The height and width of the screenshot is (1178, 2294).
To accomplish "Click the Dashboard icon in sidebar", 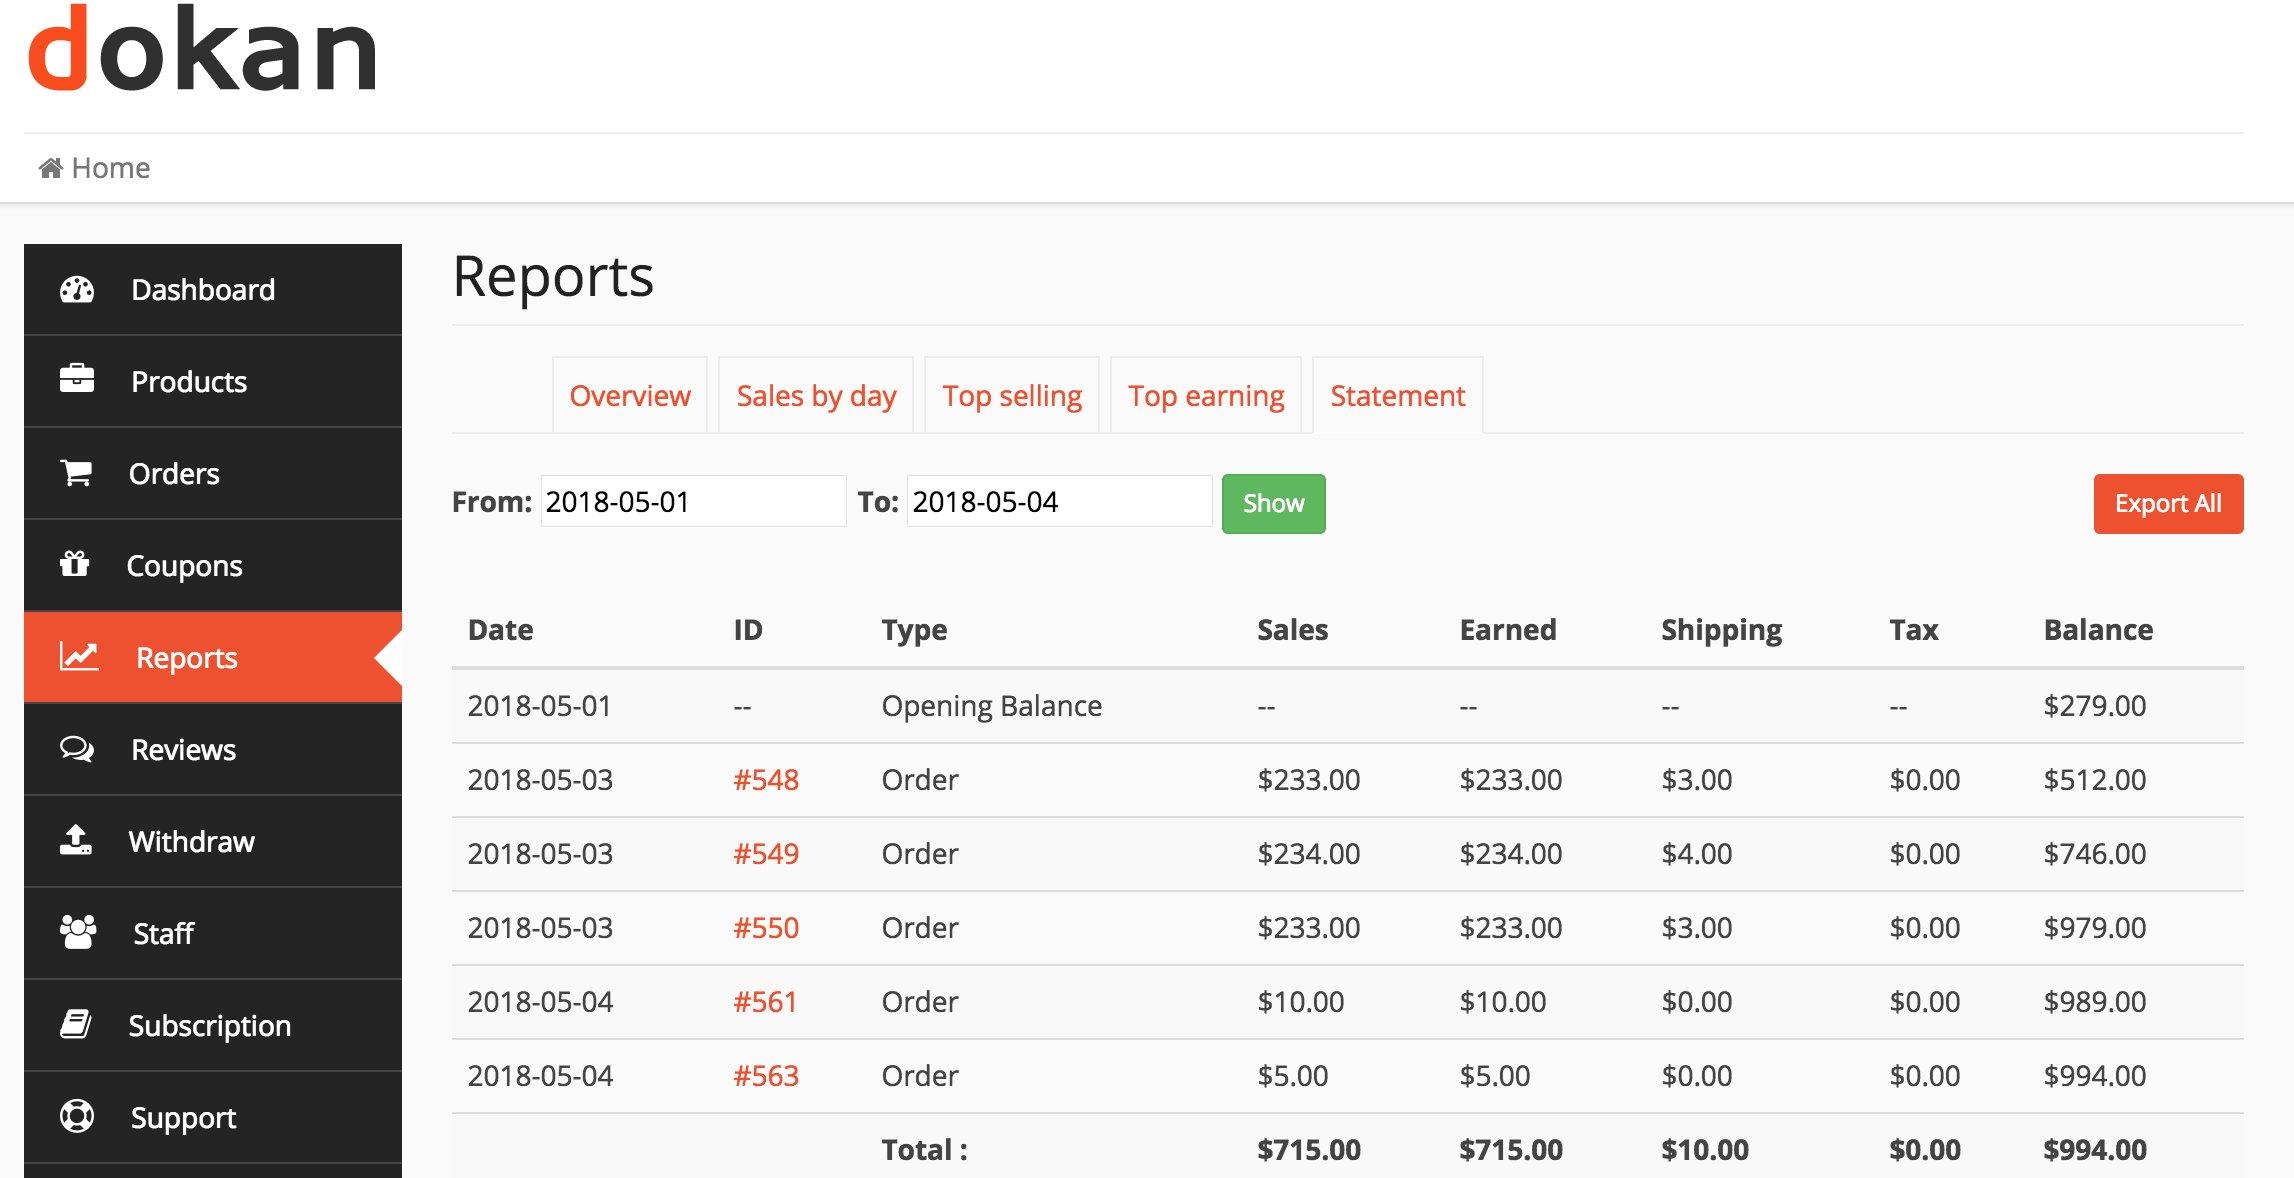I will click(x=80, y=288).
